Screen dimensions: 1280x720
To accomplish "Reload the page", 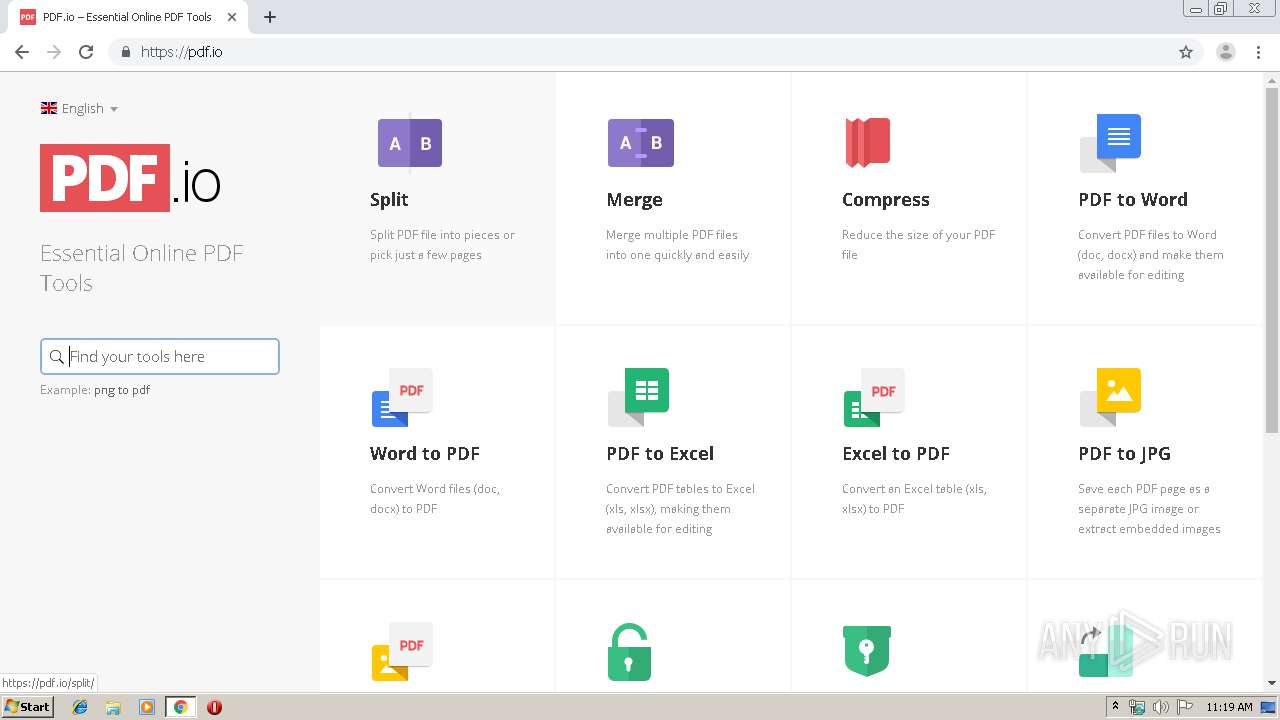I will 86,52.
